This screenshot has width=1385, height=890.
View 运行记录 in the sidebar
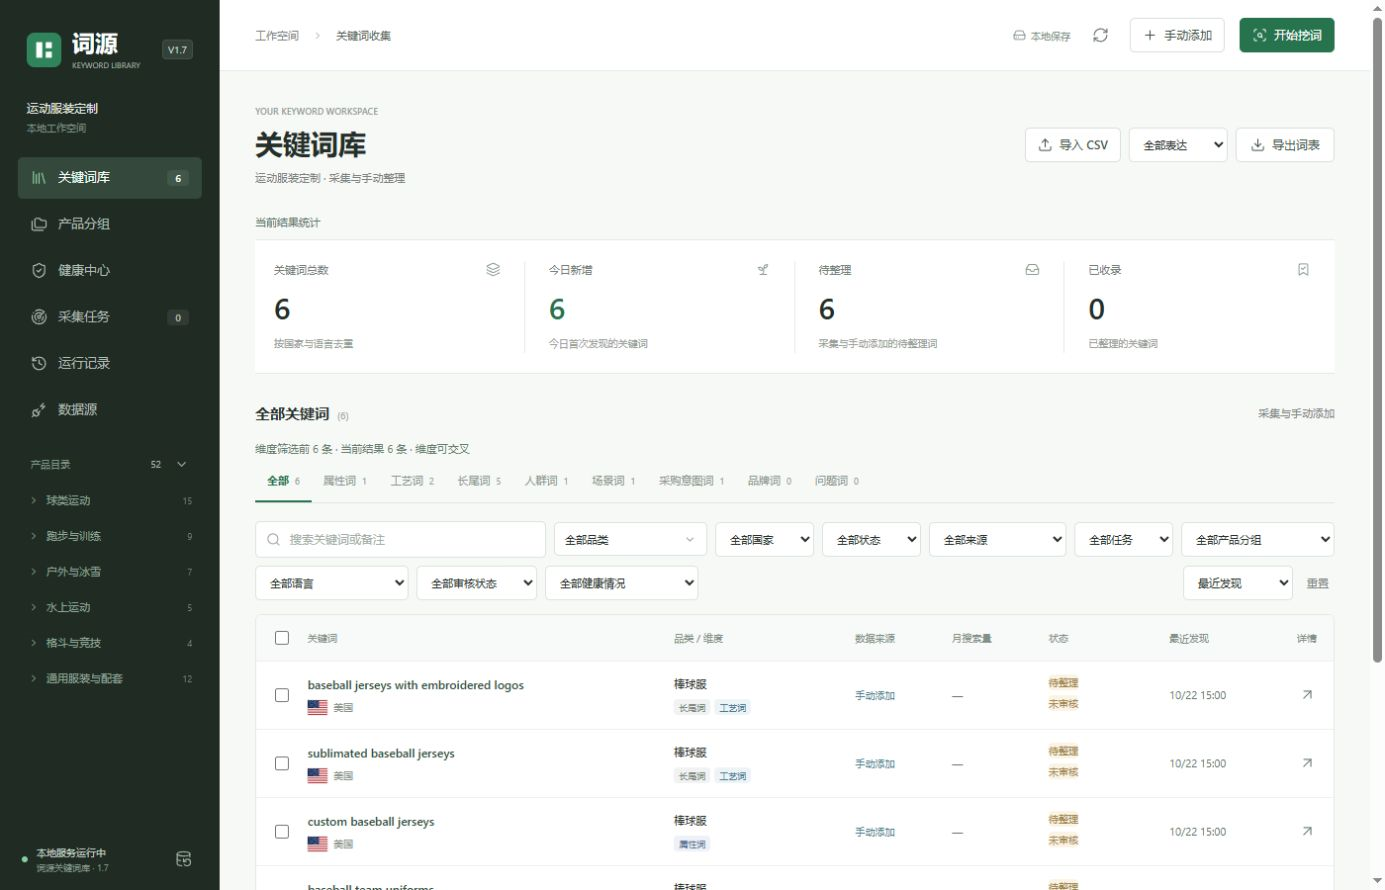(x=110, y=363)
